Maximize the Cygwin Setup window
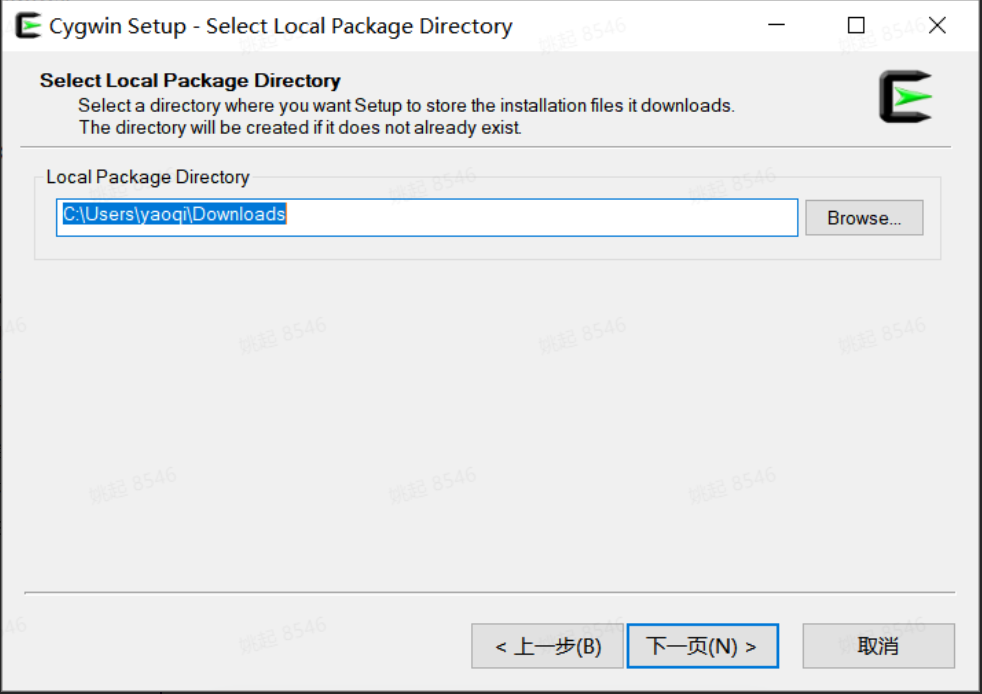The image size is (982, 694). pos(856,25)
